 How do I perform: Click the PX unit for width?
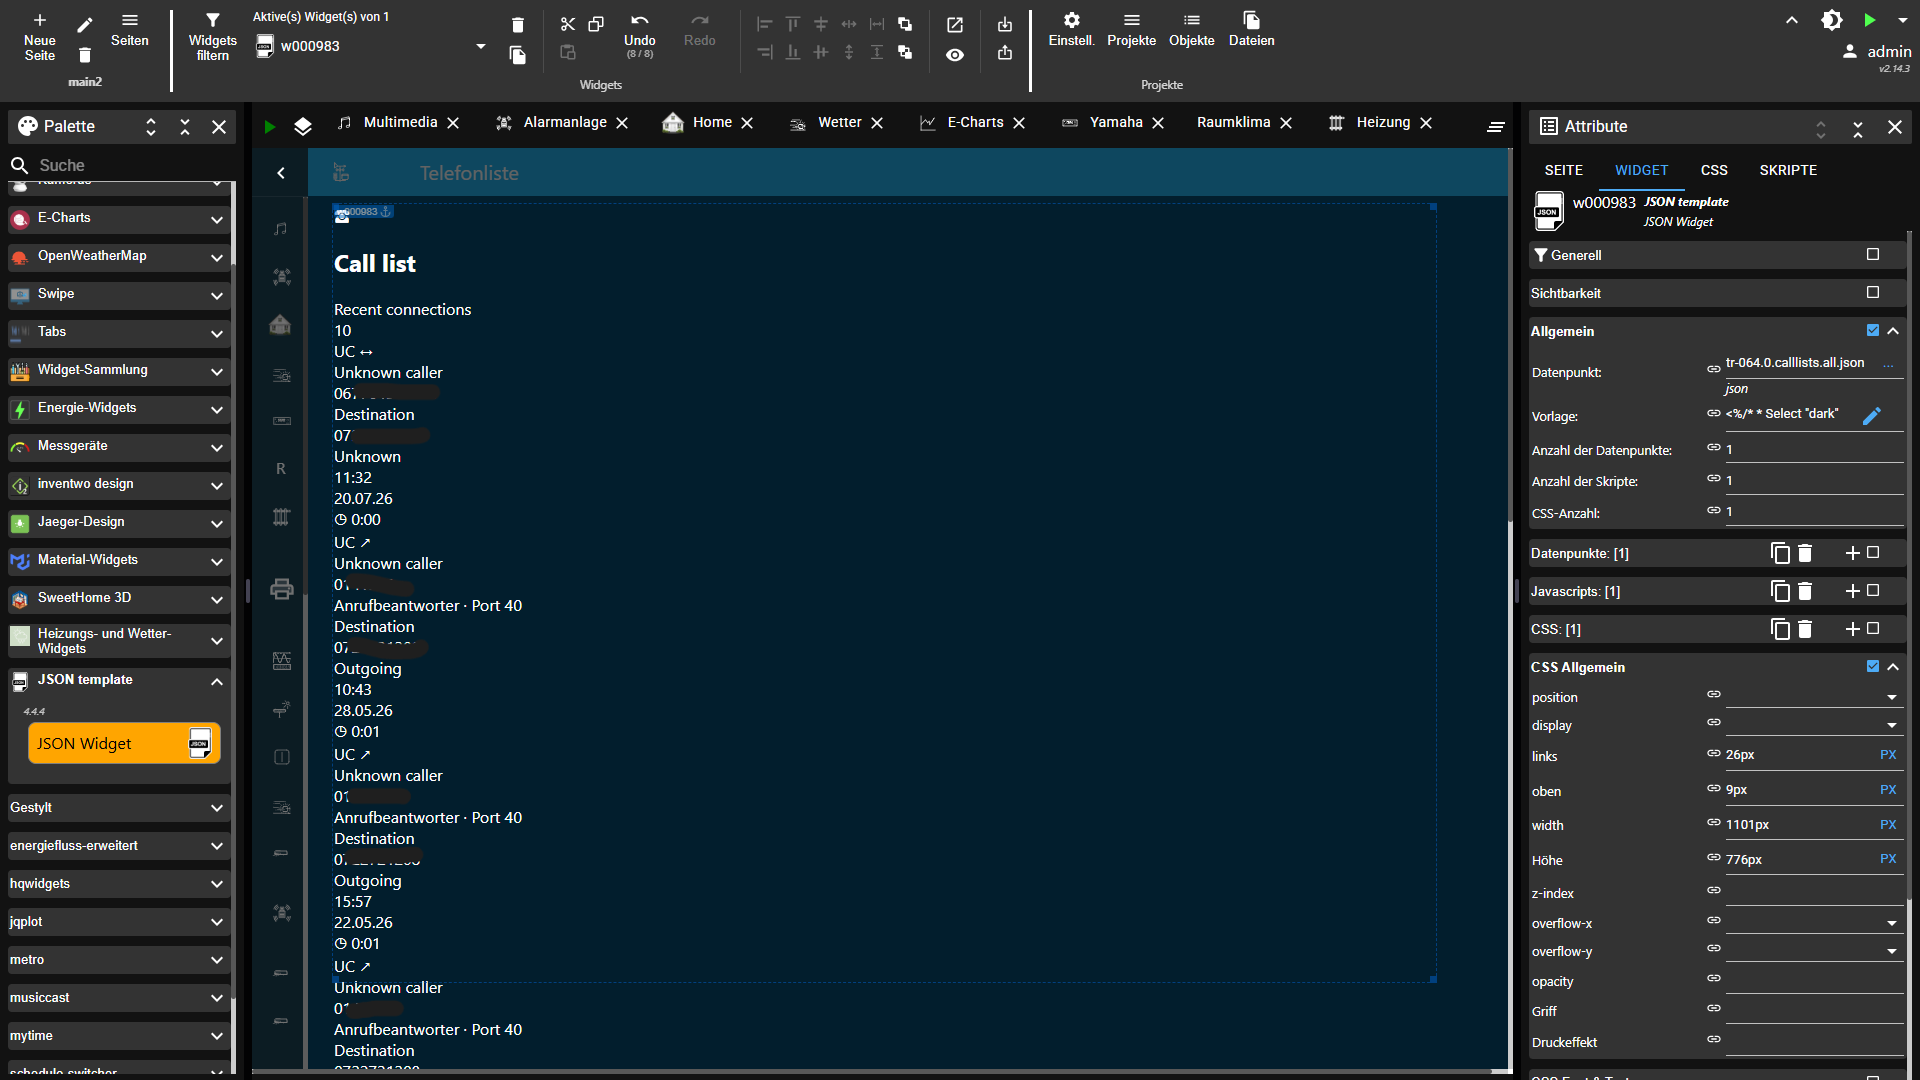coord(1888,825)
